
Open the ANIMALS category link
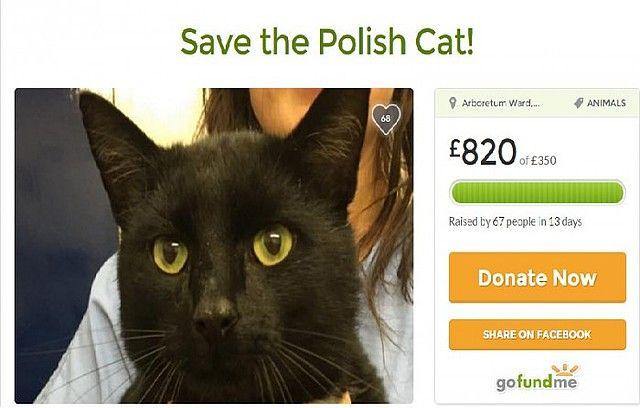606,103
